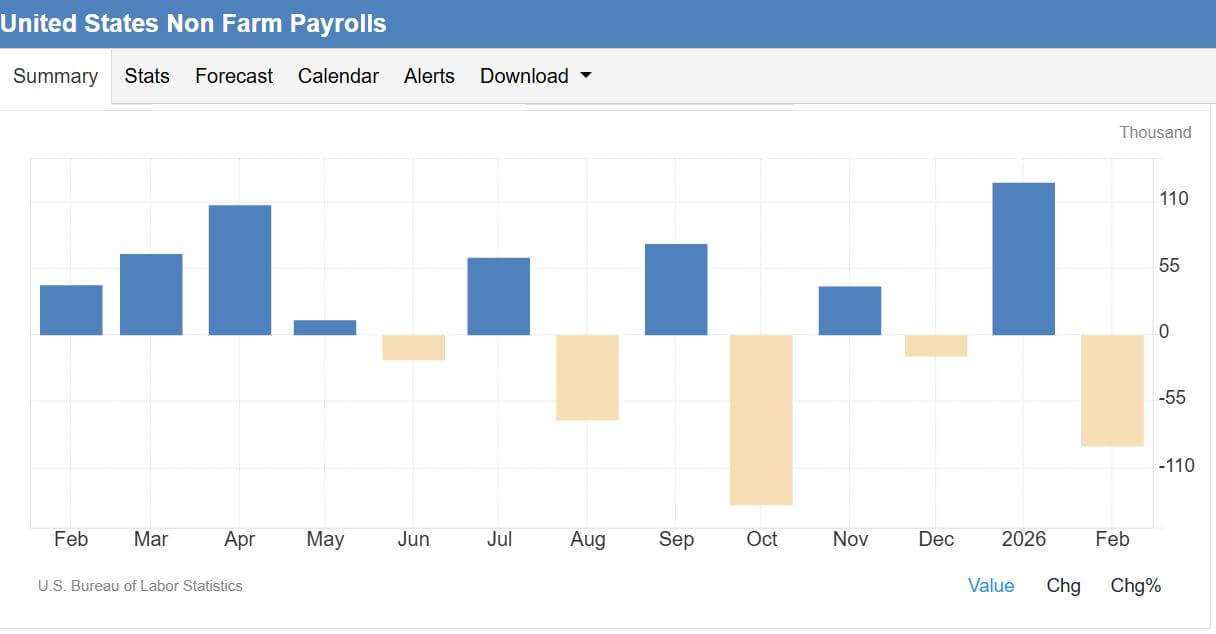
Task: Open the Alerts tab
Action: [429, 77]
